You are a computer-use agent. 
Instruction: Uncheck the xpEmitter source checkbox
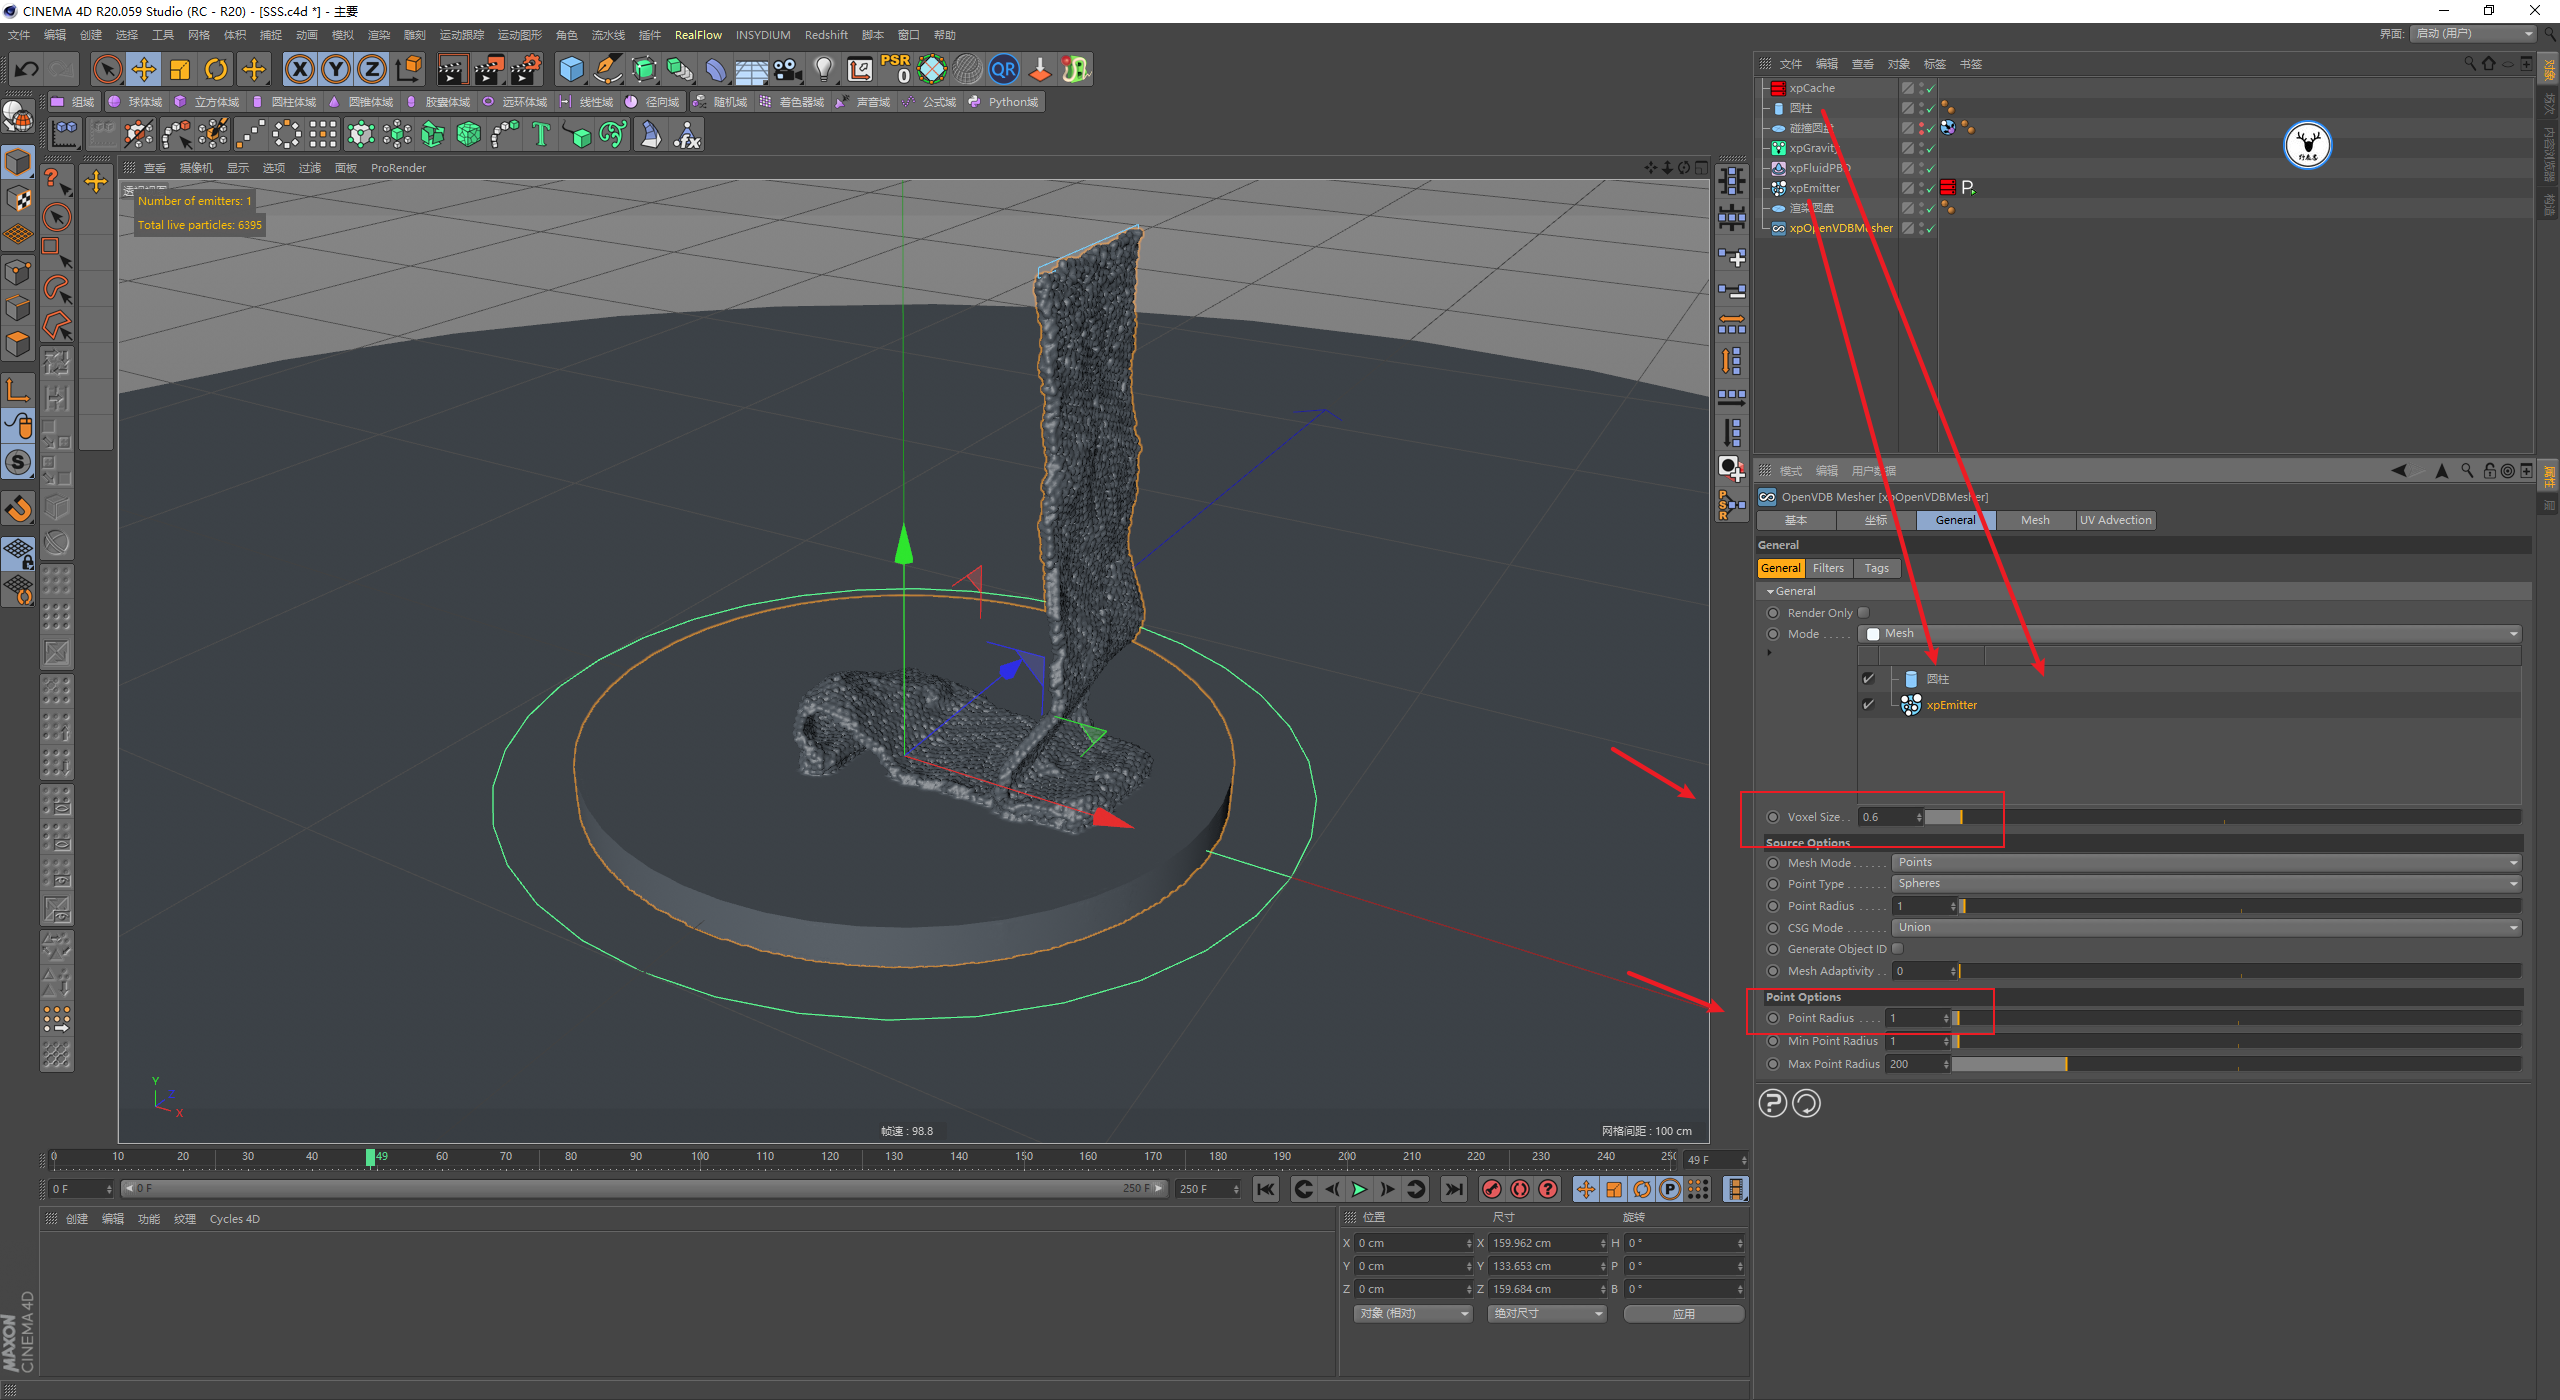(1868, 705)
